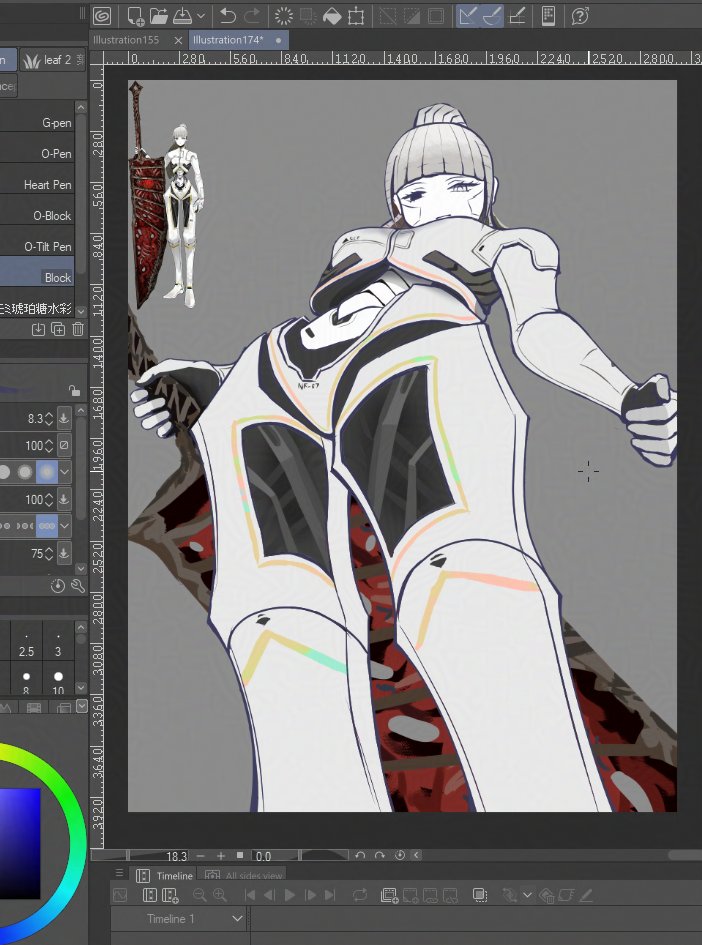Rotate the canvas right
702x945 pixels.
[380, 855]
